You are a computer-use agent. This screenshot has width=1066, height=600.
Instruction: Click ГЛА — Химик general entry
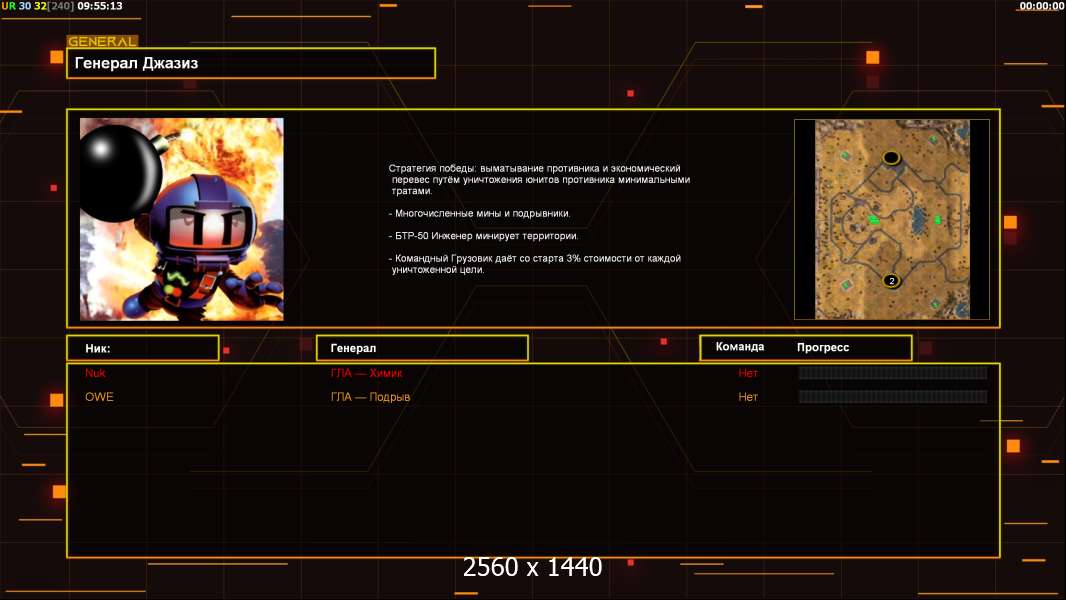[366, 373]
